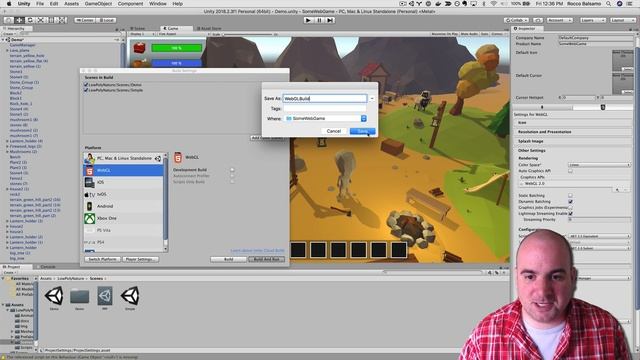
Task: Disable Dynamic Batching checkbox
Action: click(570, 202)
